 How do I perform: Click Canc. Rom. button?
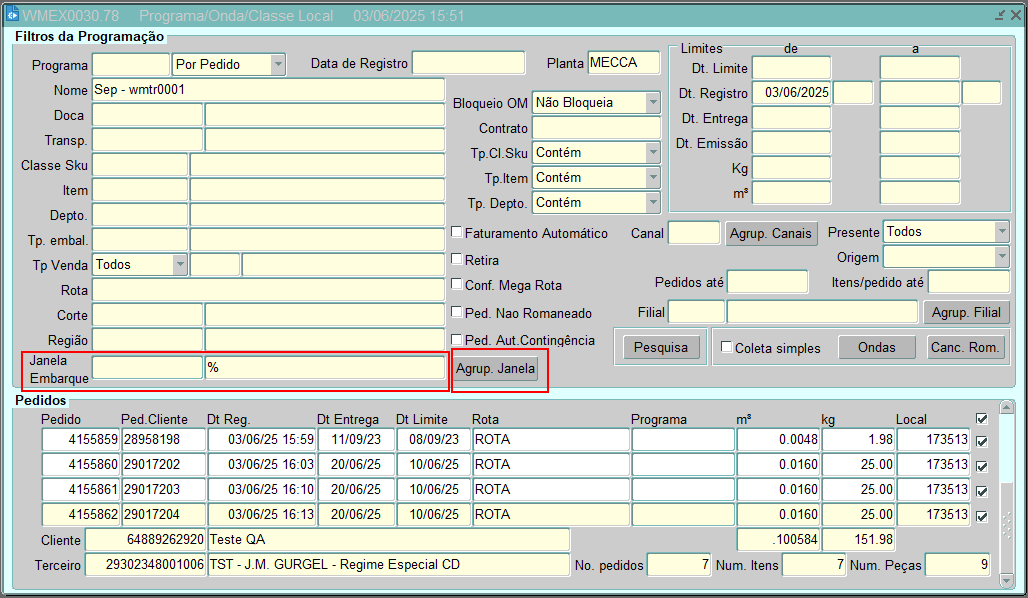click(965, 347)
